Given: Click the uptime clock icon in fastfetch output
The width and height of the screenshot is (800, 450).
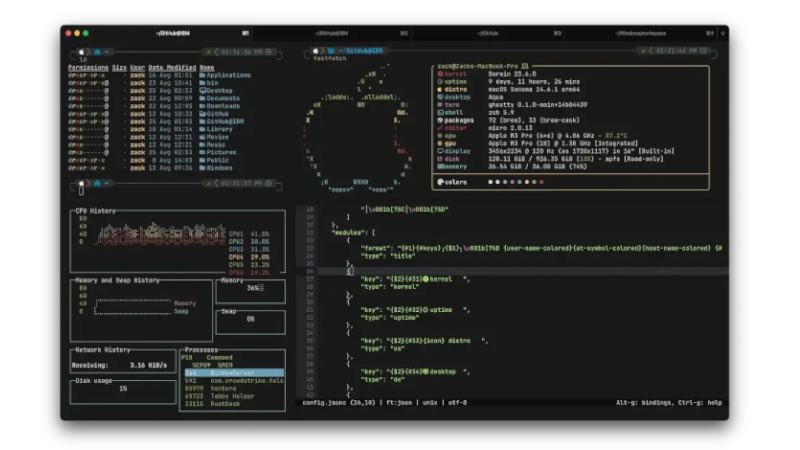Looking at the screenshot, I should pyautogui.click(x=440, y=82).
